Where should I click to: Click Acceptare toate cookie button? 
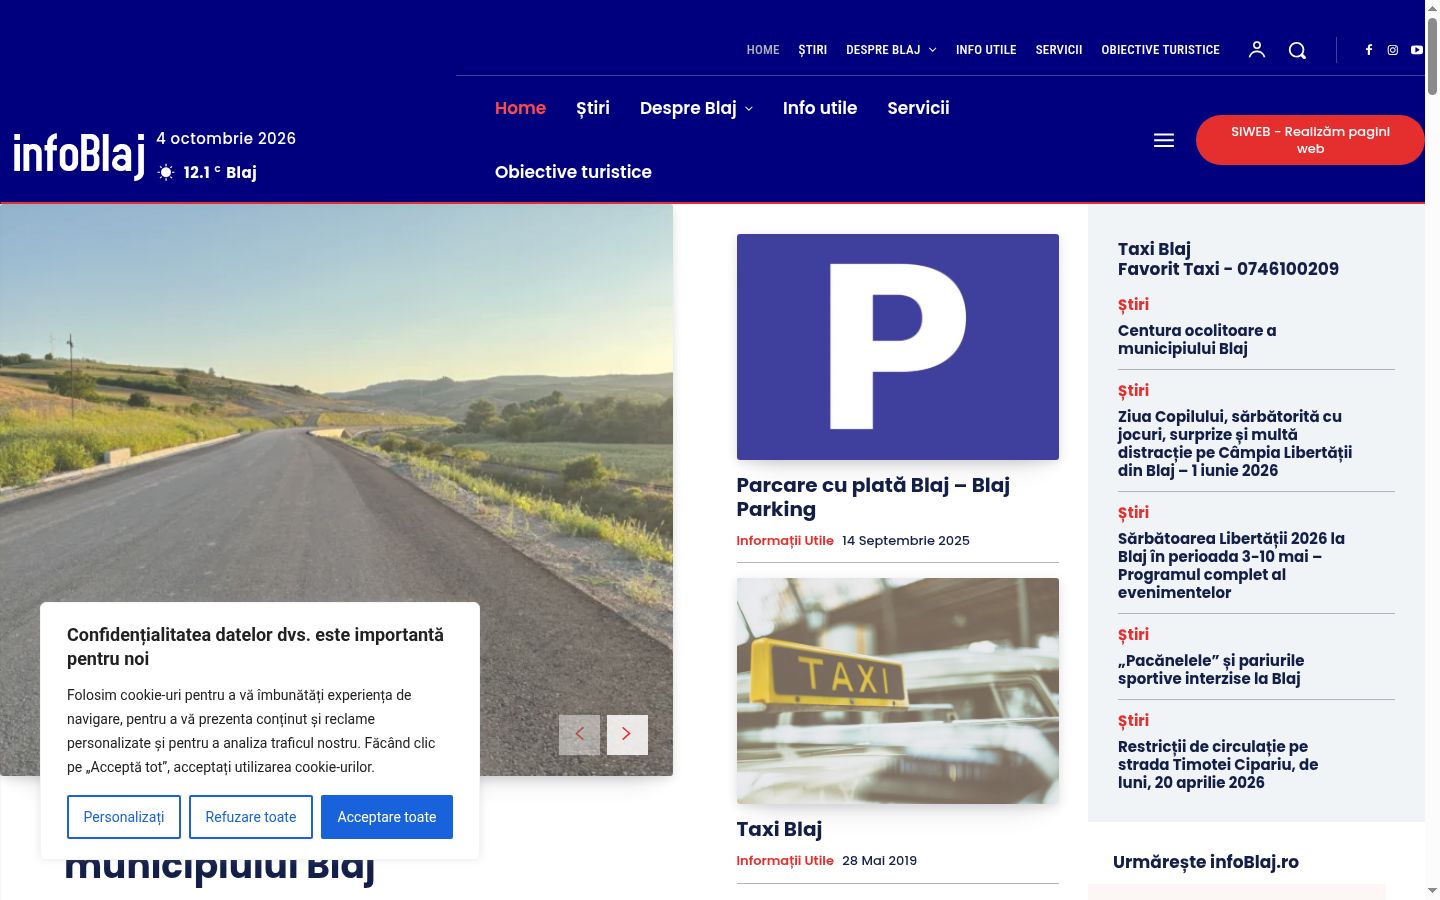[x=387, y=817]
